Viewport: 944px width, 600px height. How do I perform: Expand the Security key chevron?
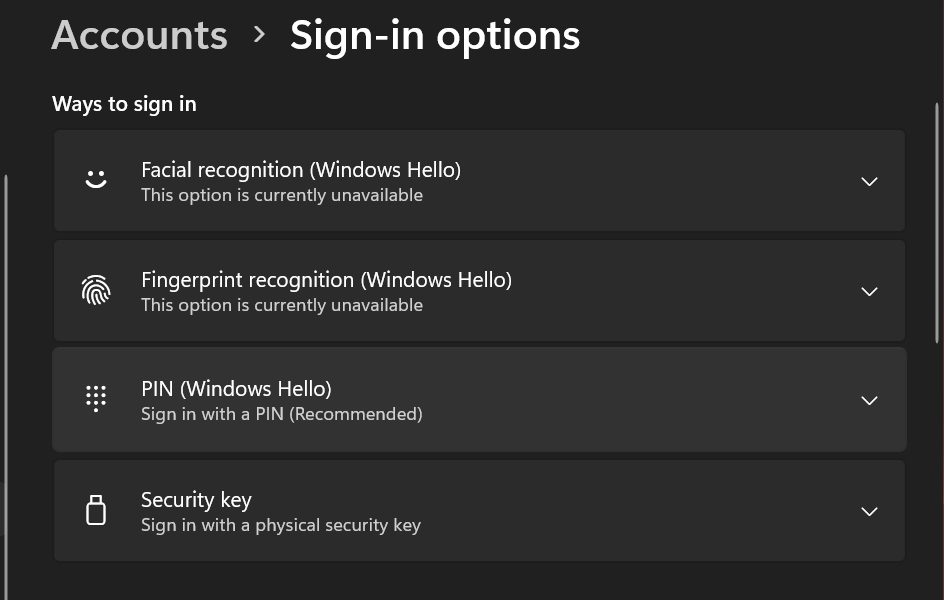click(x=869, y=511)
